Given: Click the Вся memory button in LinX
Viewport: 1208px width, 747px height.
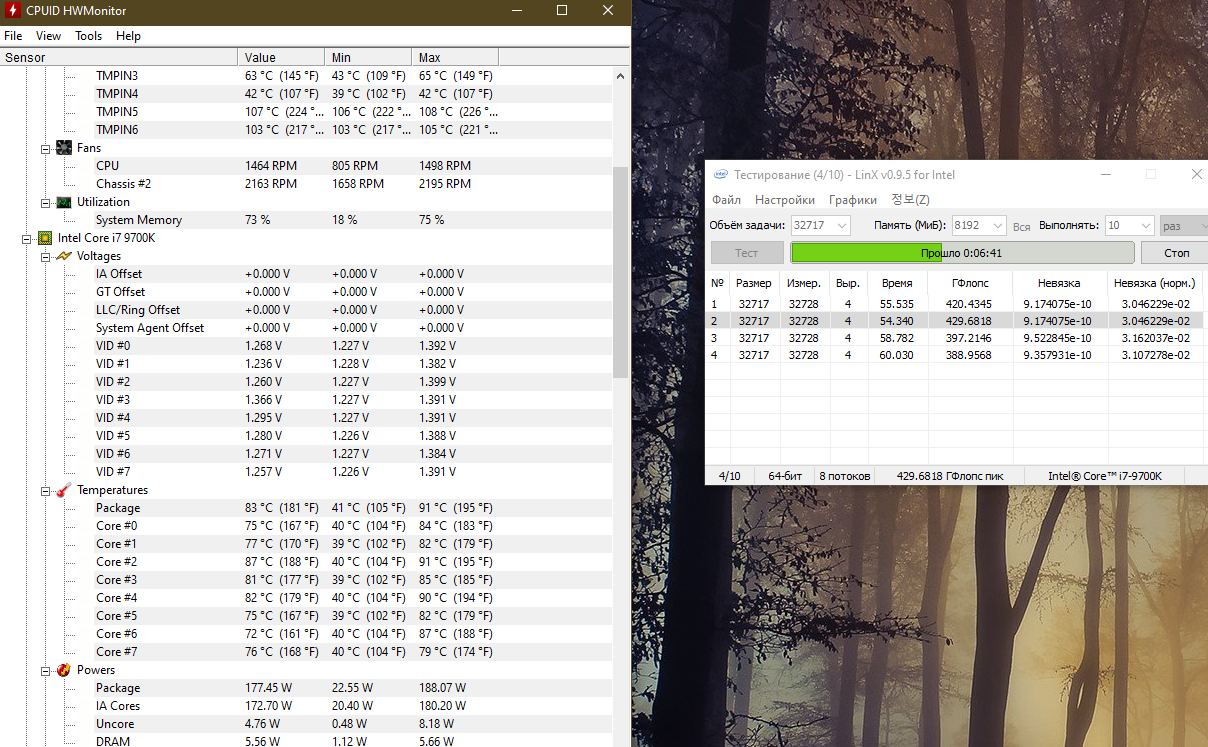Looking at the screenshot, I should pos(1021,226).
